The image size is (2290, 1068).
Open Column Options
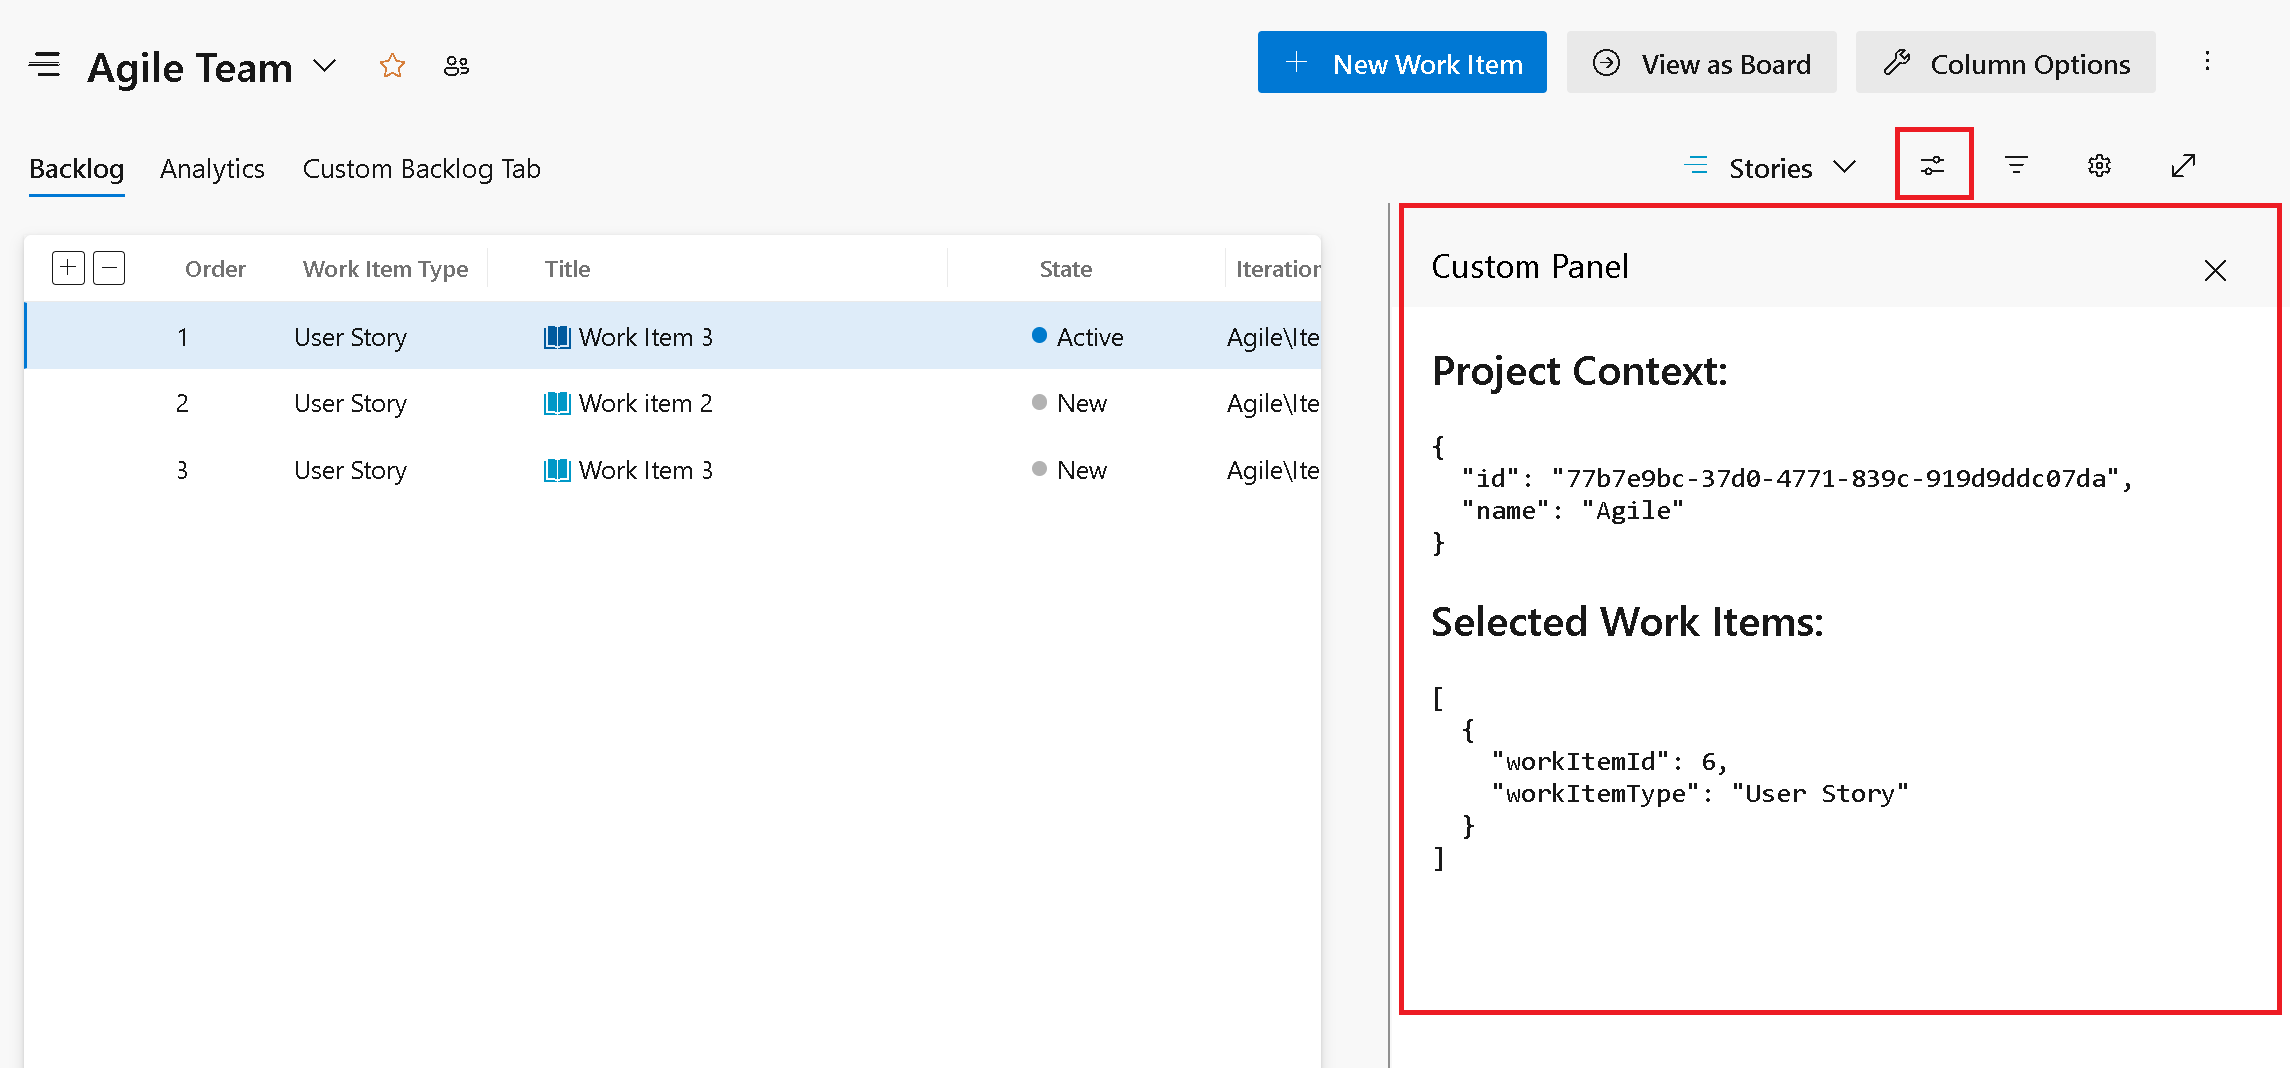pos(2005,63)
